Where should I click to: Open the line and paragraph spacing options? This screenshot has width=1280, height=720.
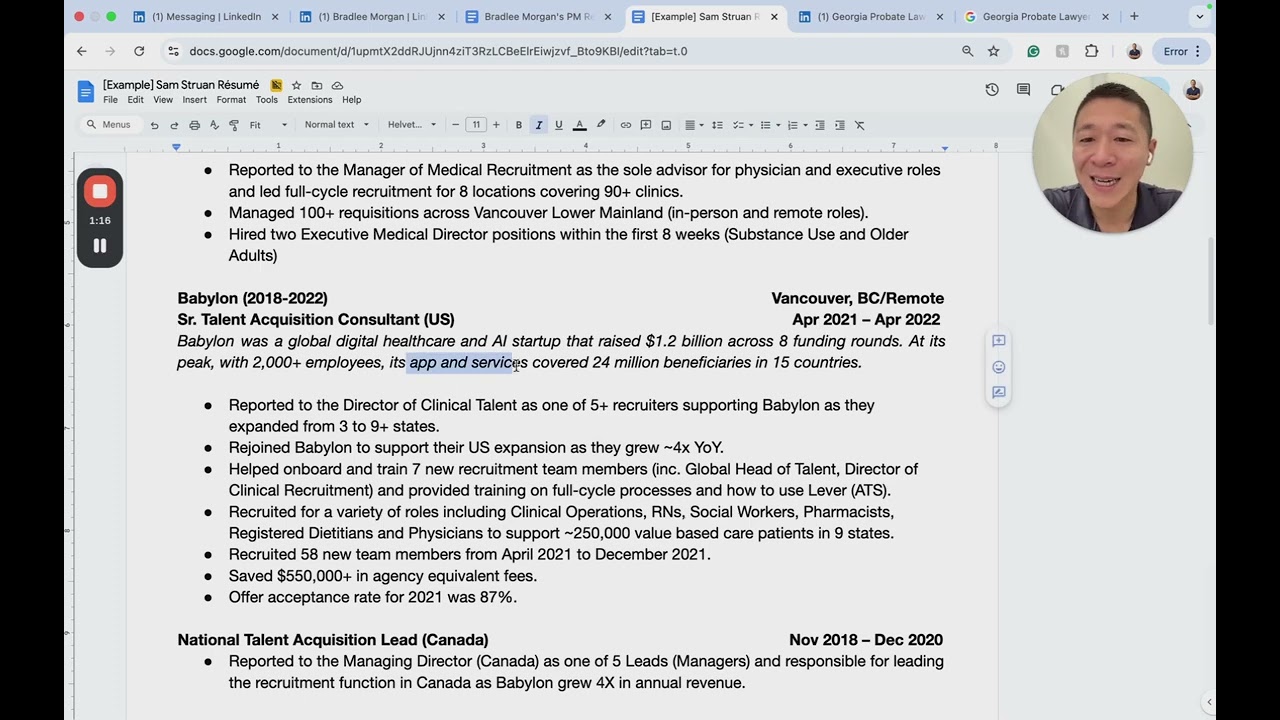coord(717,125)
